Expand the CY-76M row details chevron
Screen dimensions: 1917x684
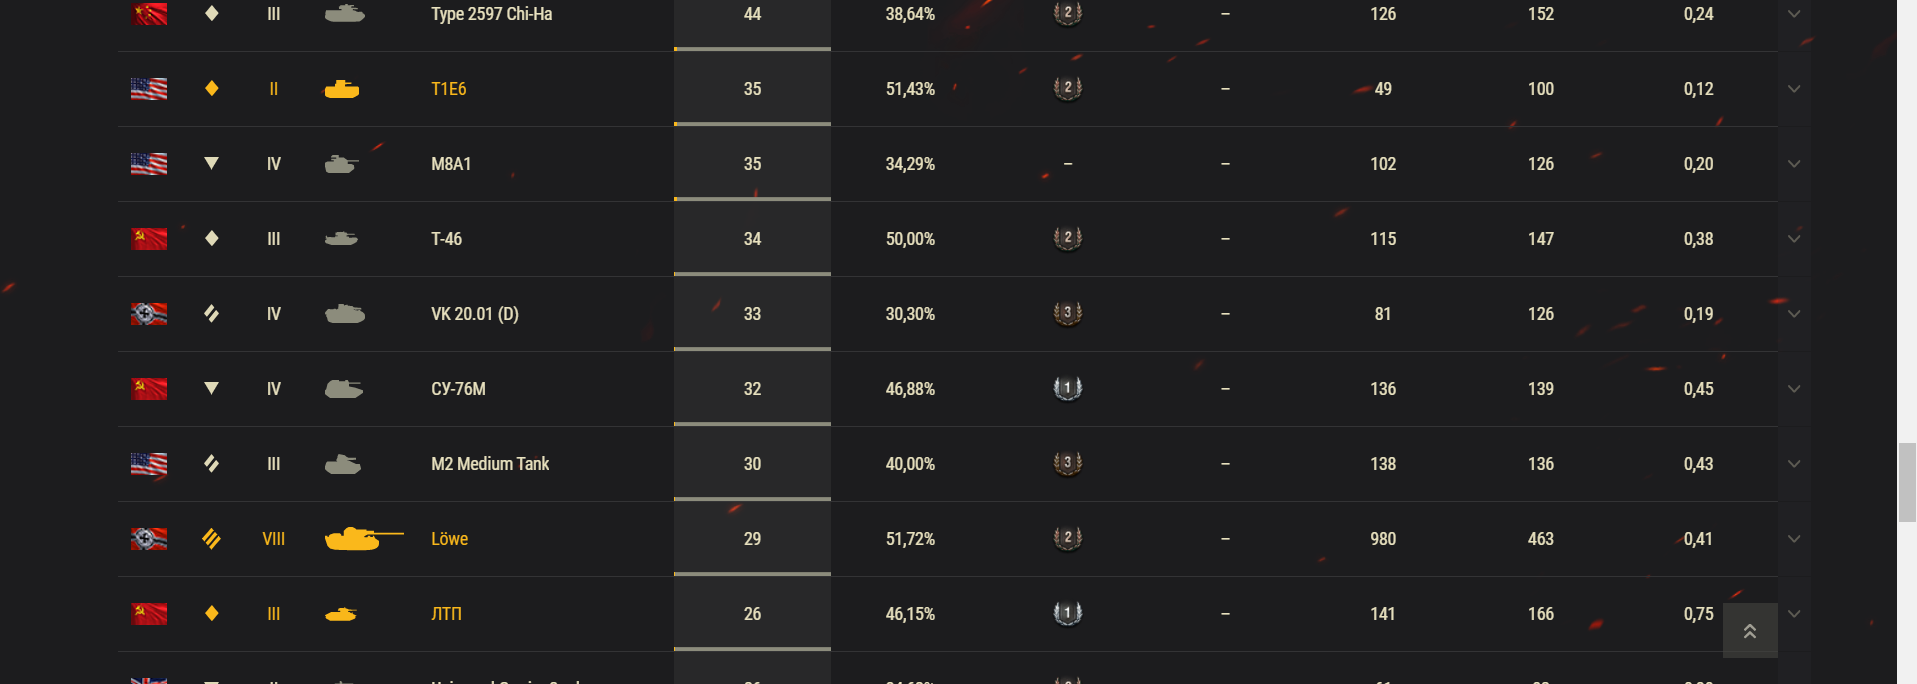[x=1794, y=389]
